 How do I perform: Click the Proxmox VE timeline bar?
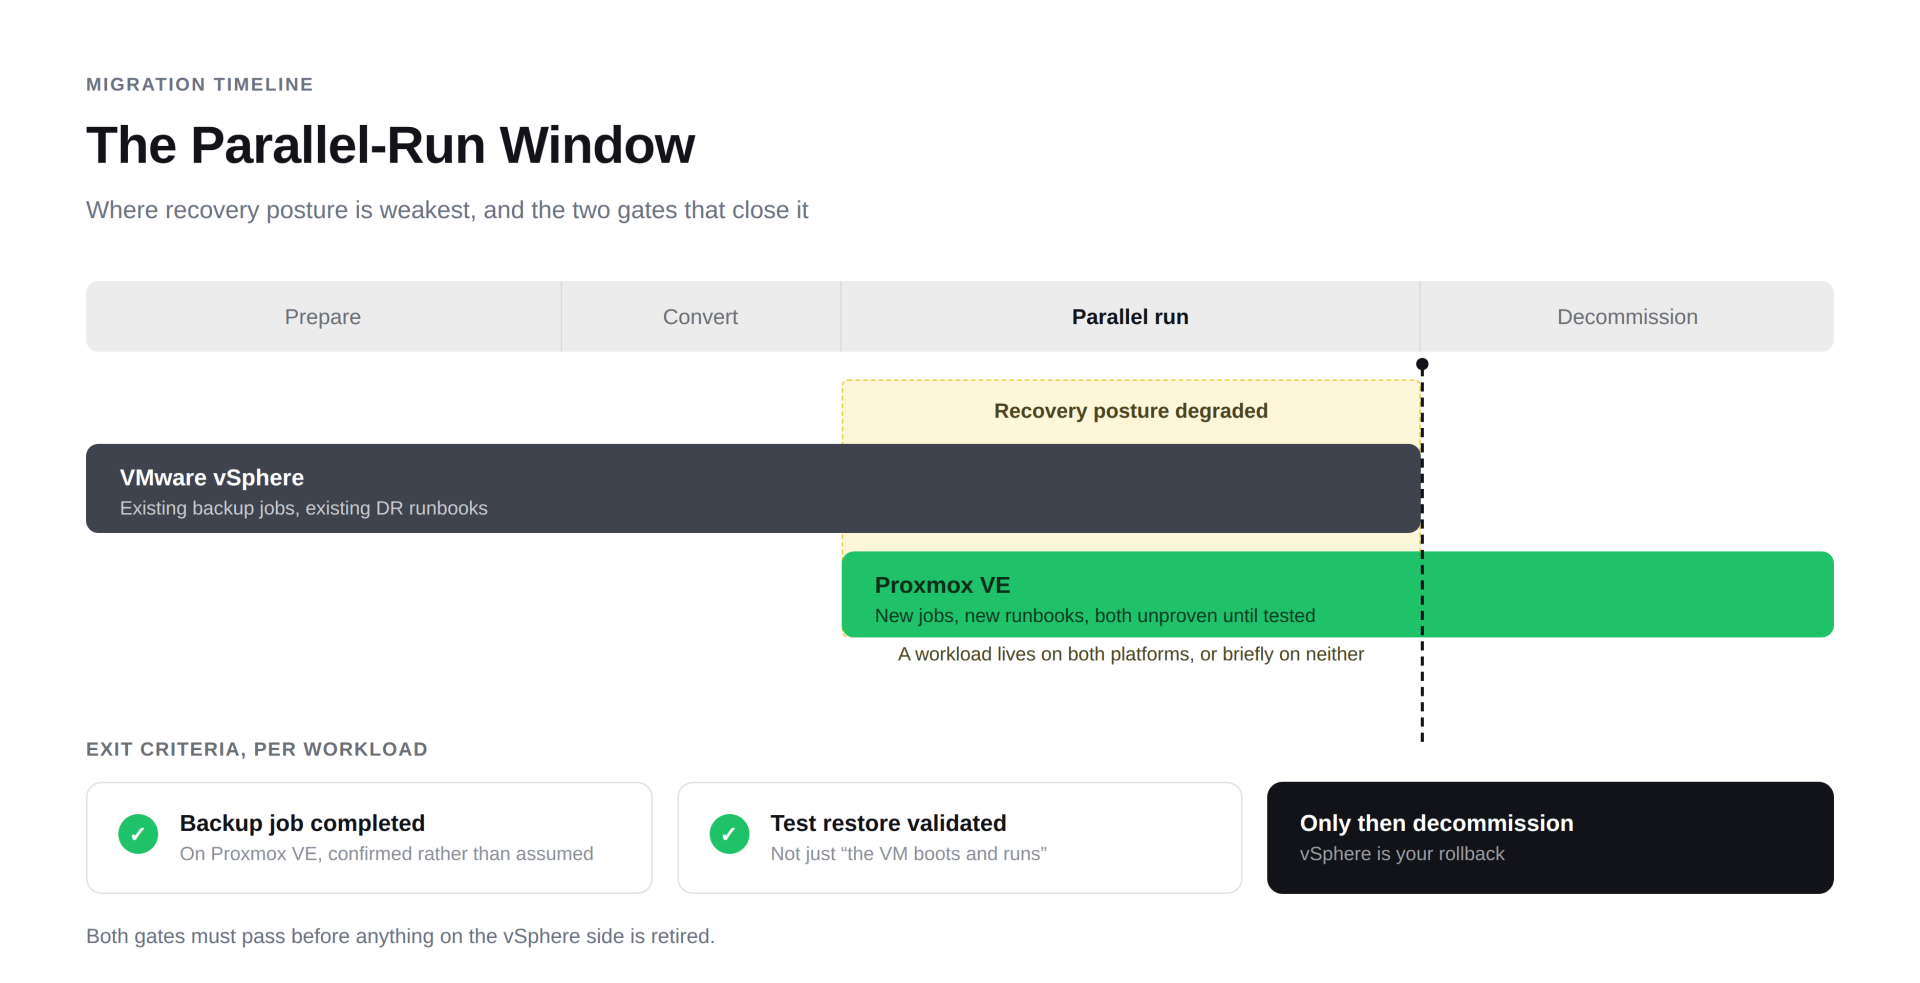point(1337,594)
